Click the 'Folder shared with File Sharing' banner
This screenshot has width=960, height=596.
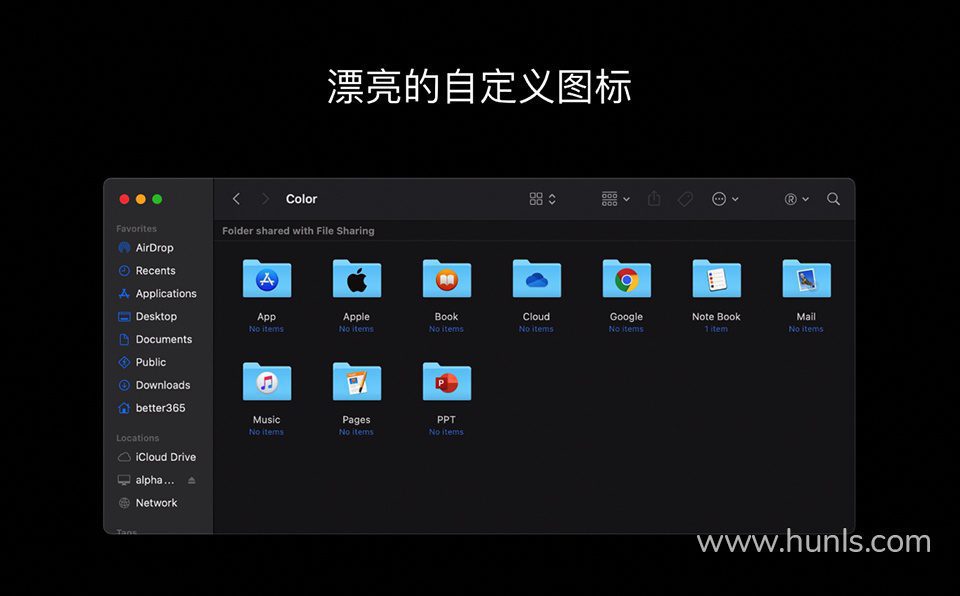coord(298,231)
